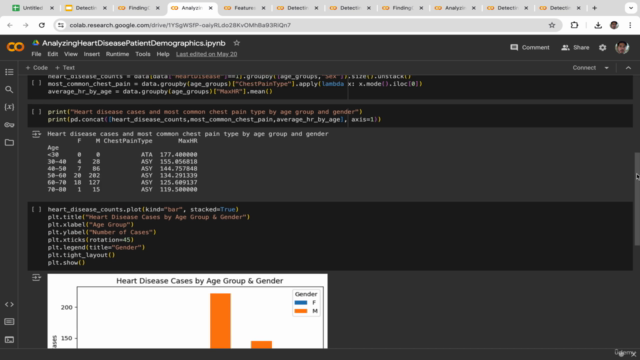Open the table of contents sidebar icon
Viewport: 640px width, 360px height.
(9, 72)
